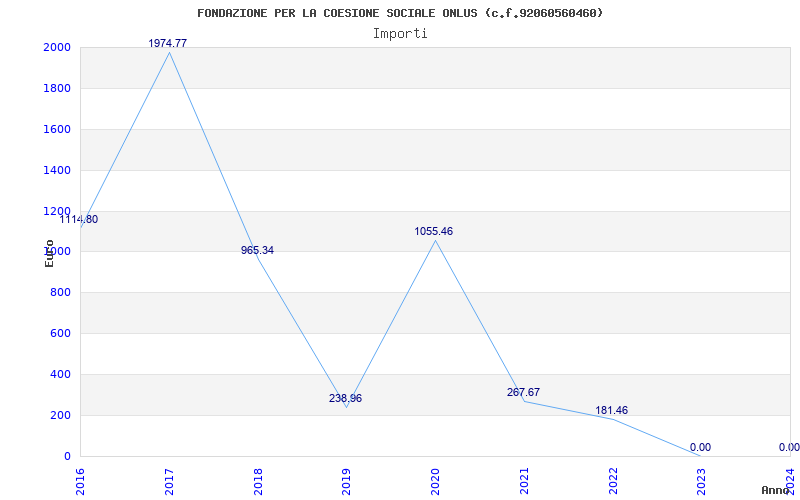
Task: Click the 2020 x-axis year label
Action: [x=435, y=482]
